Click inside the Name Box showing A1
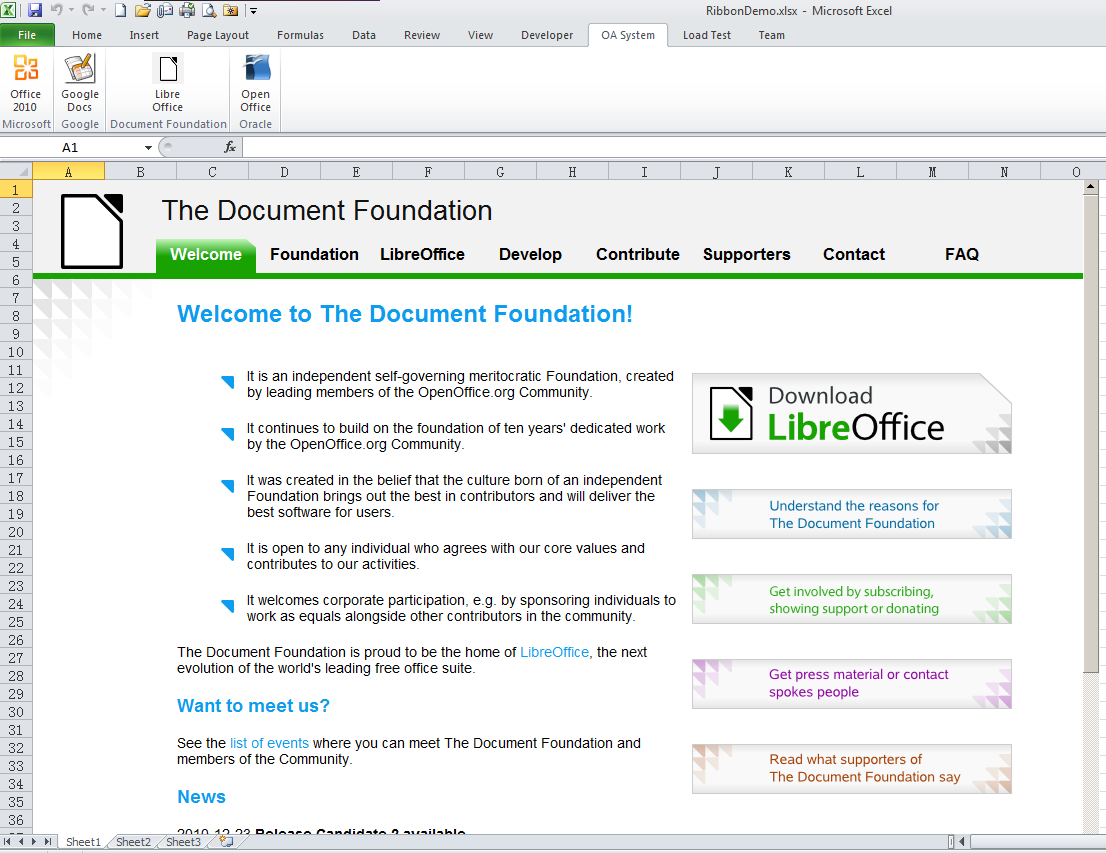This screenshot has width=1106, height=853. [x=71, y=147]
